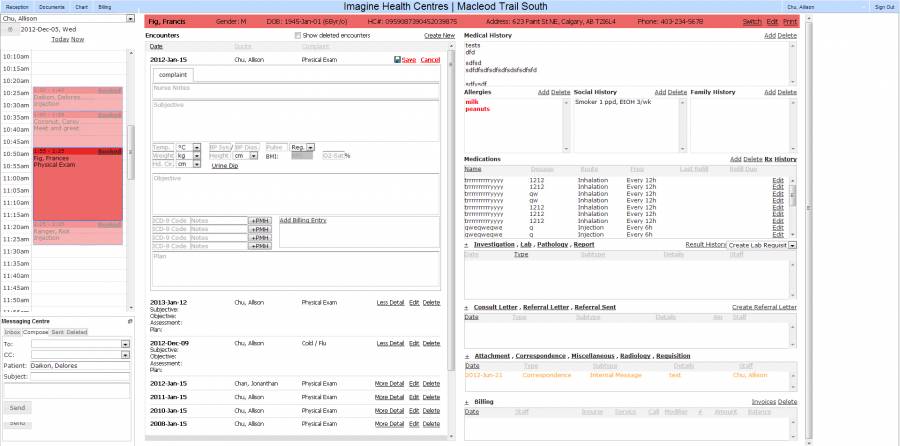Pop out the Messaging Centre panel icon
Screen dimensions: 900x446
[130, 321]
